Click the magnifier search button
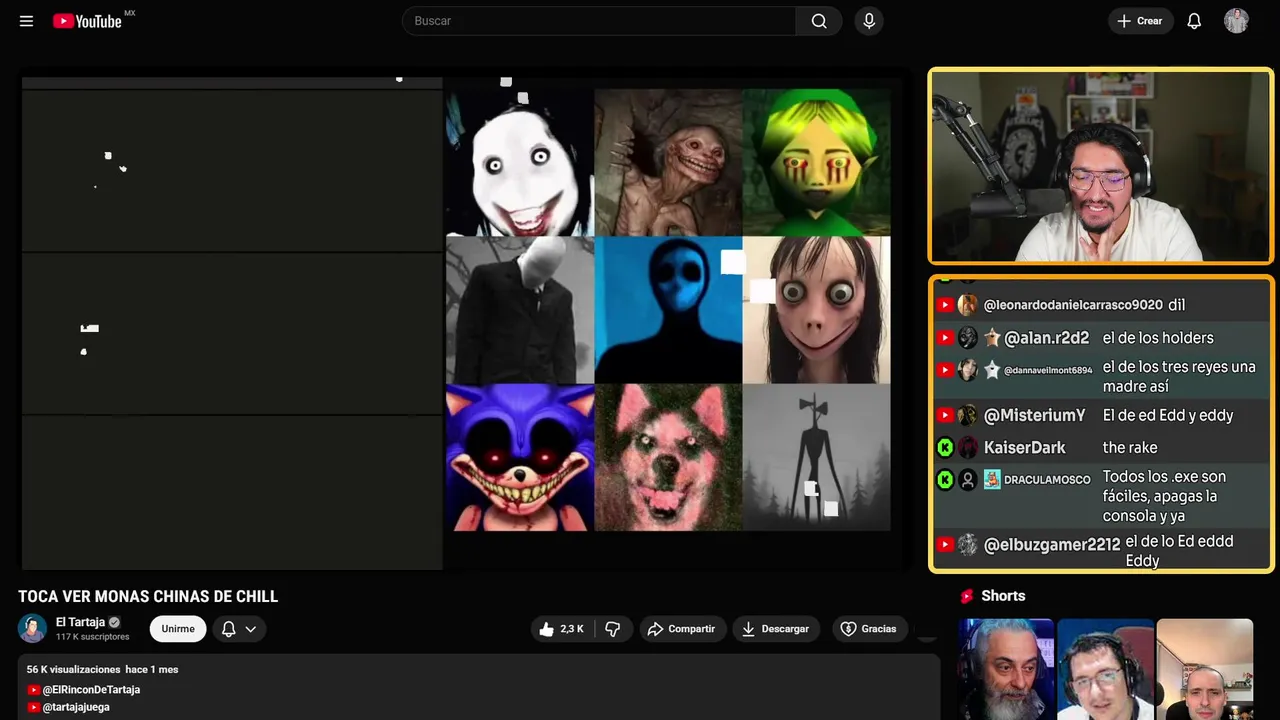This screenshot has height=720, width=1280. point(819,21)
